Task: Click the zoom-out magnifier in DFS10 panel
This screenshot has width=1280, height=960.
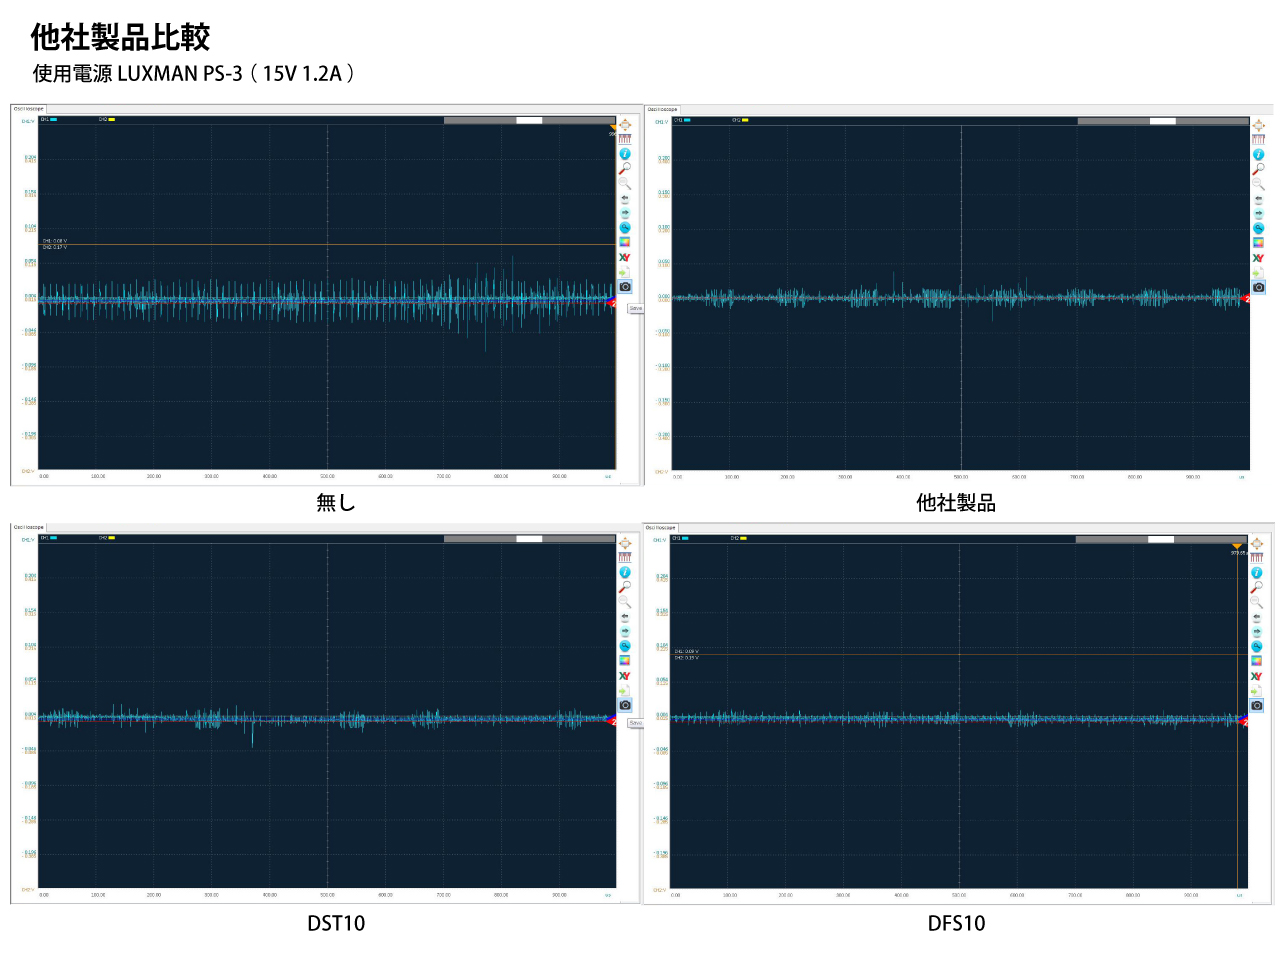Action: click(x=1257, y=603)
